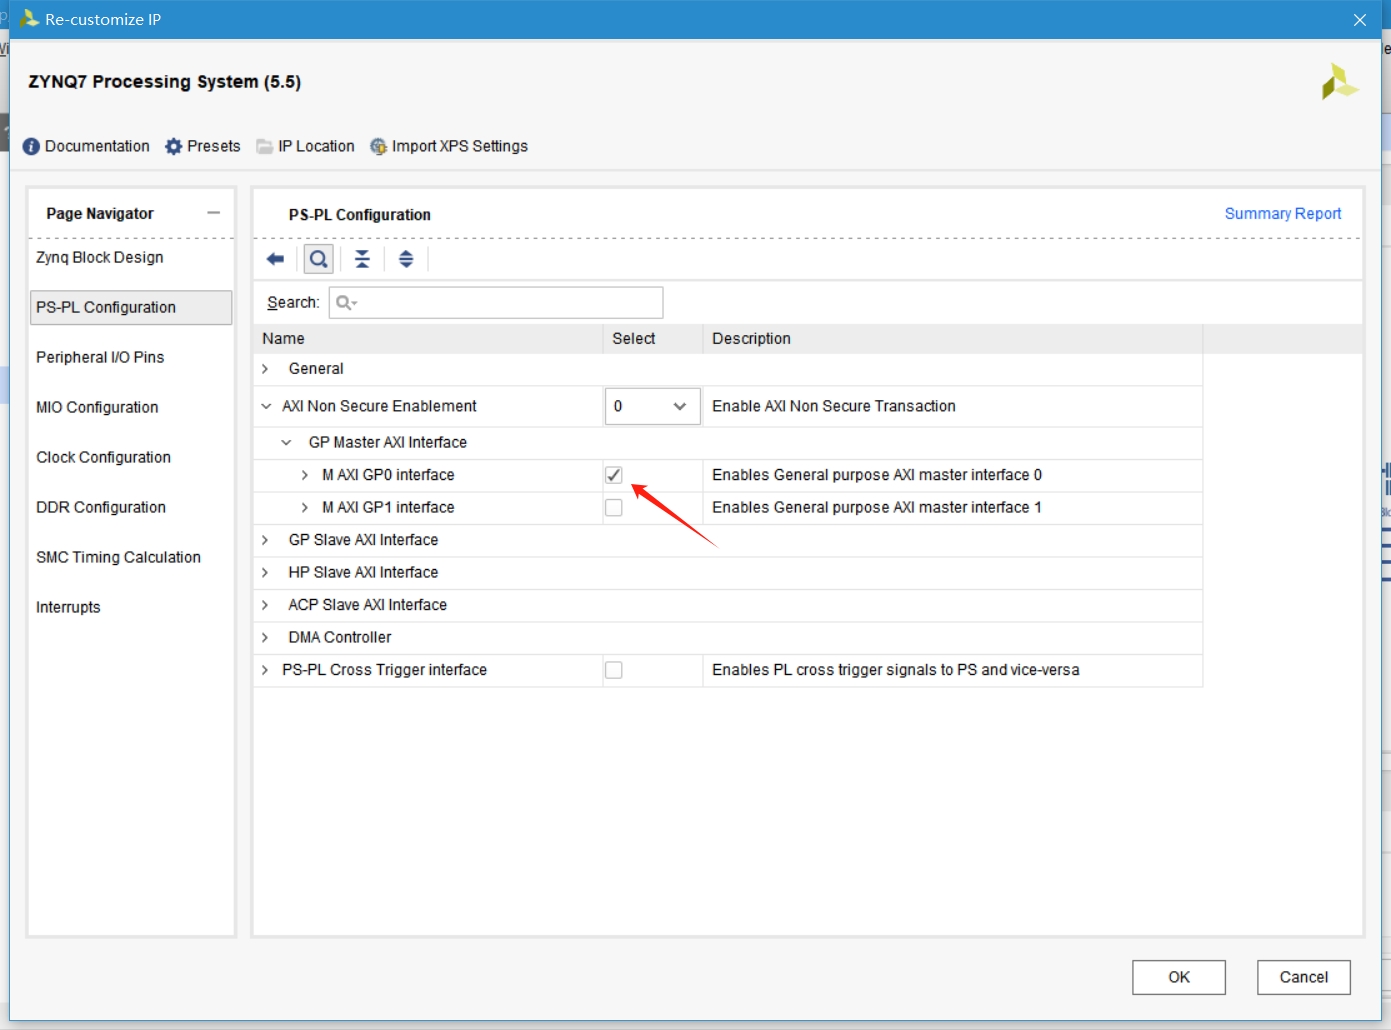Uncheck the M AXI GP0 interface checkbox
1391x1030 pixels.
pos(614,475)
